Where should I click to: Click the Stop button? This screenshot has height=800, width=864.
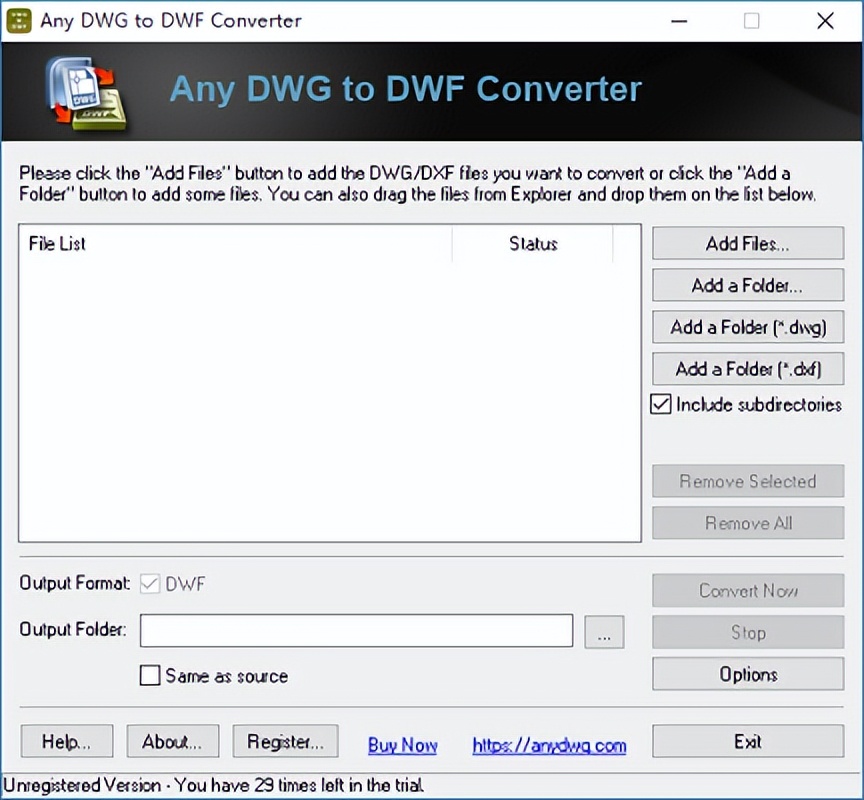[748, 632]
